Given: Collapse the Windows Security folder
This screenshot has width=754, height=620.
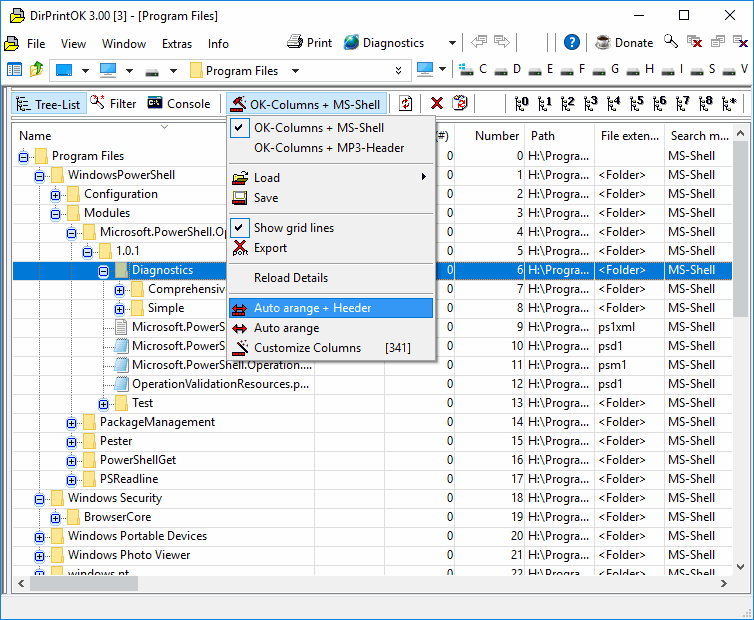Looking at the screenshot, I should pyautogui.click(x=39, y=499).
